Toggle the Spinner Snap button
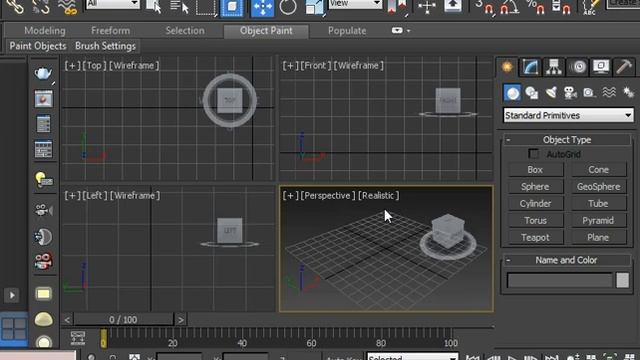The image size is (640, 360). click(561, 7)
